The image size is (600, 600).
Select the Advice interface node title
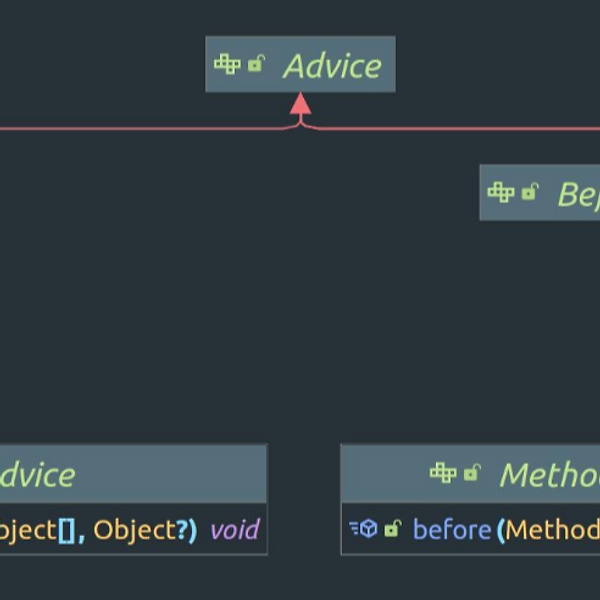click(x=332, y=66)
